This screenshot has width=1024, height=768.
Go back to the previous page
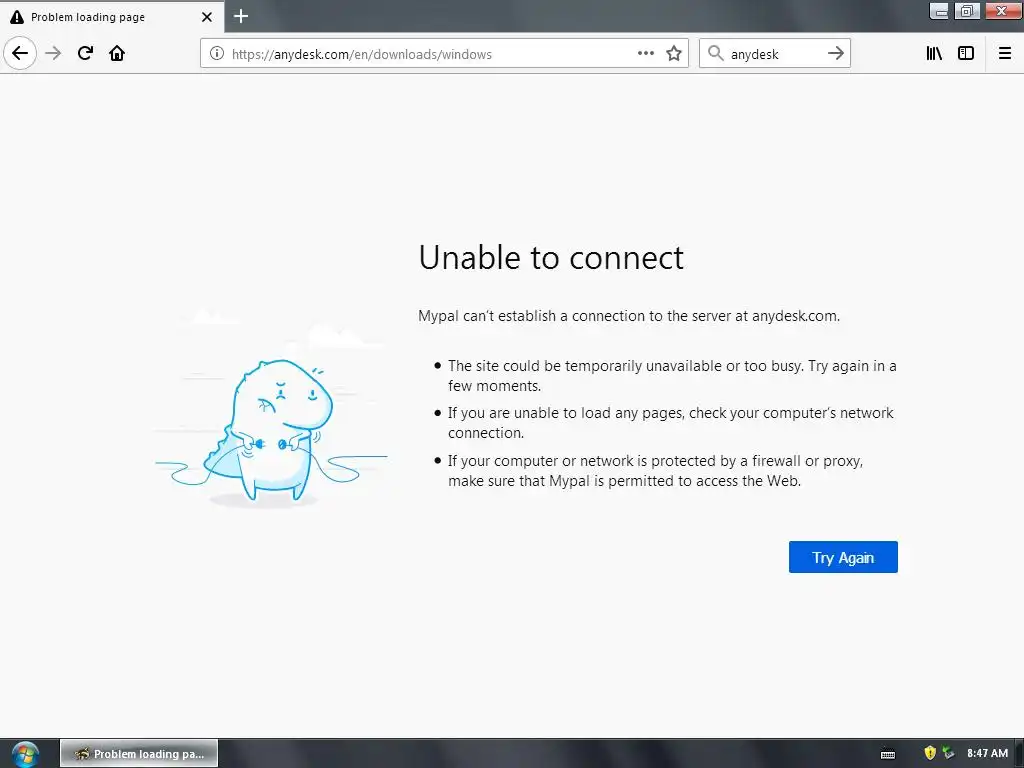click(x=20, y=53)
